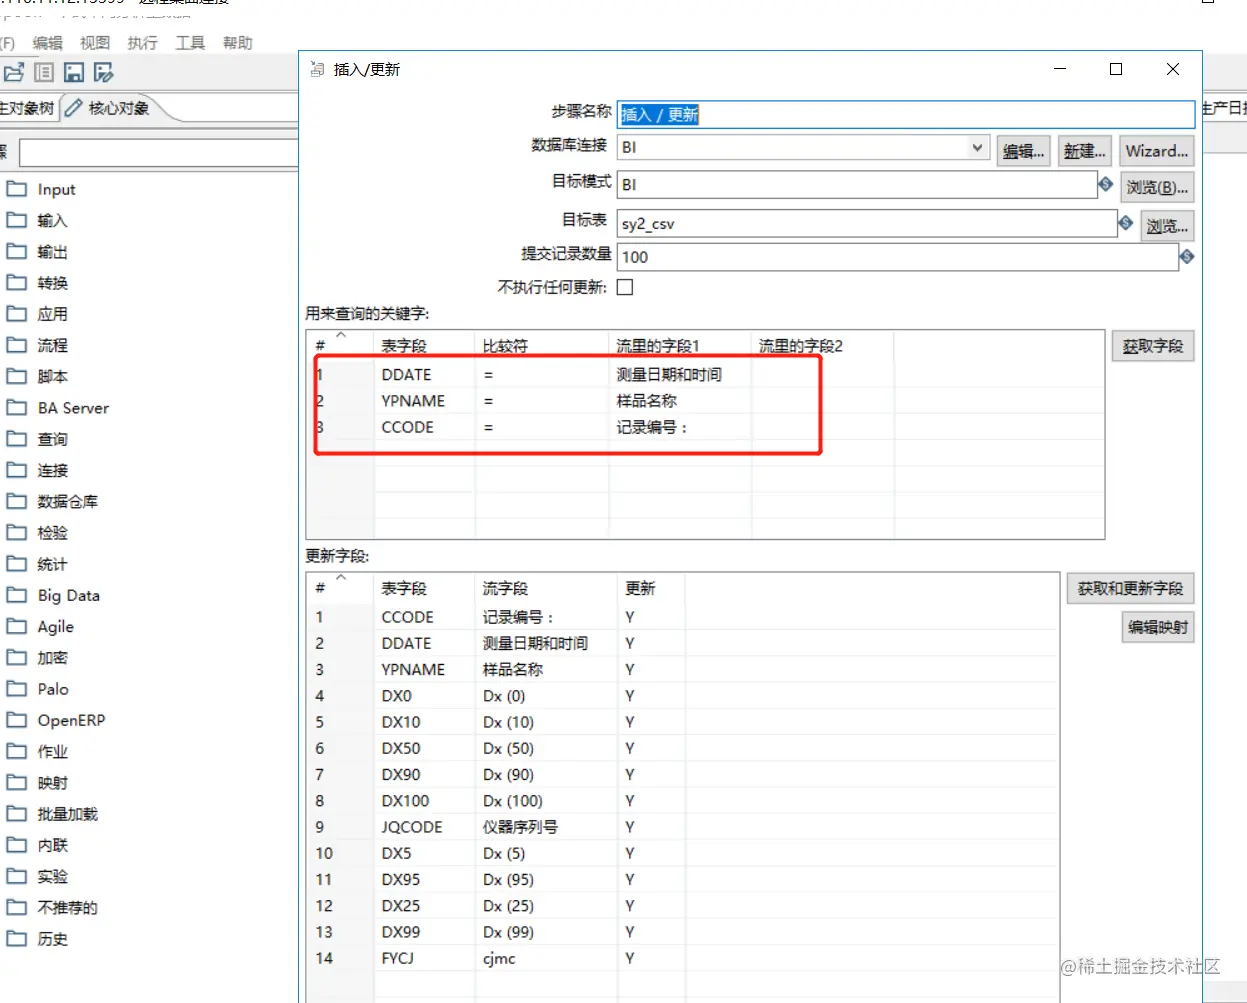Click the 目标模式 text field

click(x=857, y=185)
